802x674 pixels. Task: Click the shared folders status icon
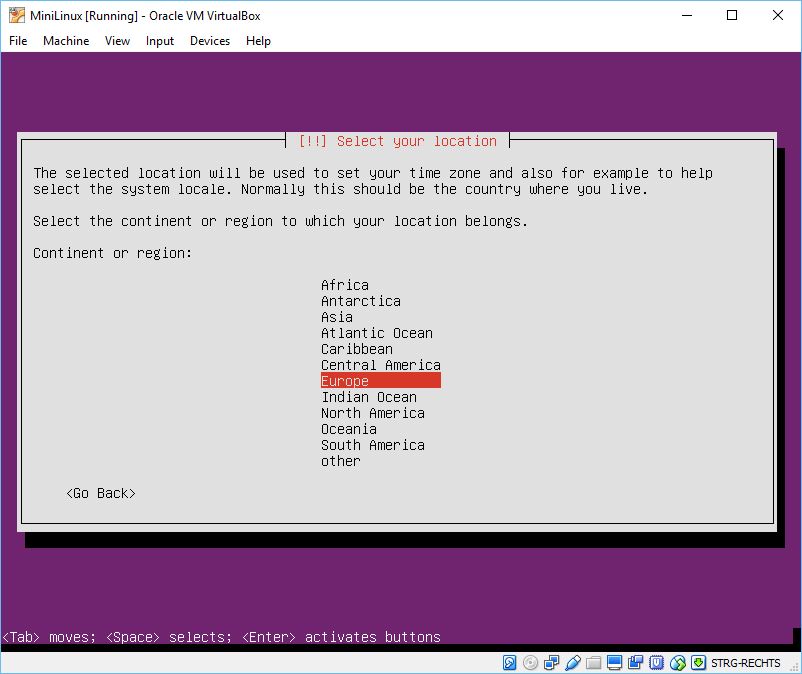(x=594, y=663)
